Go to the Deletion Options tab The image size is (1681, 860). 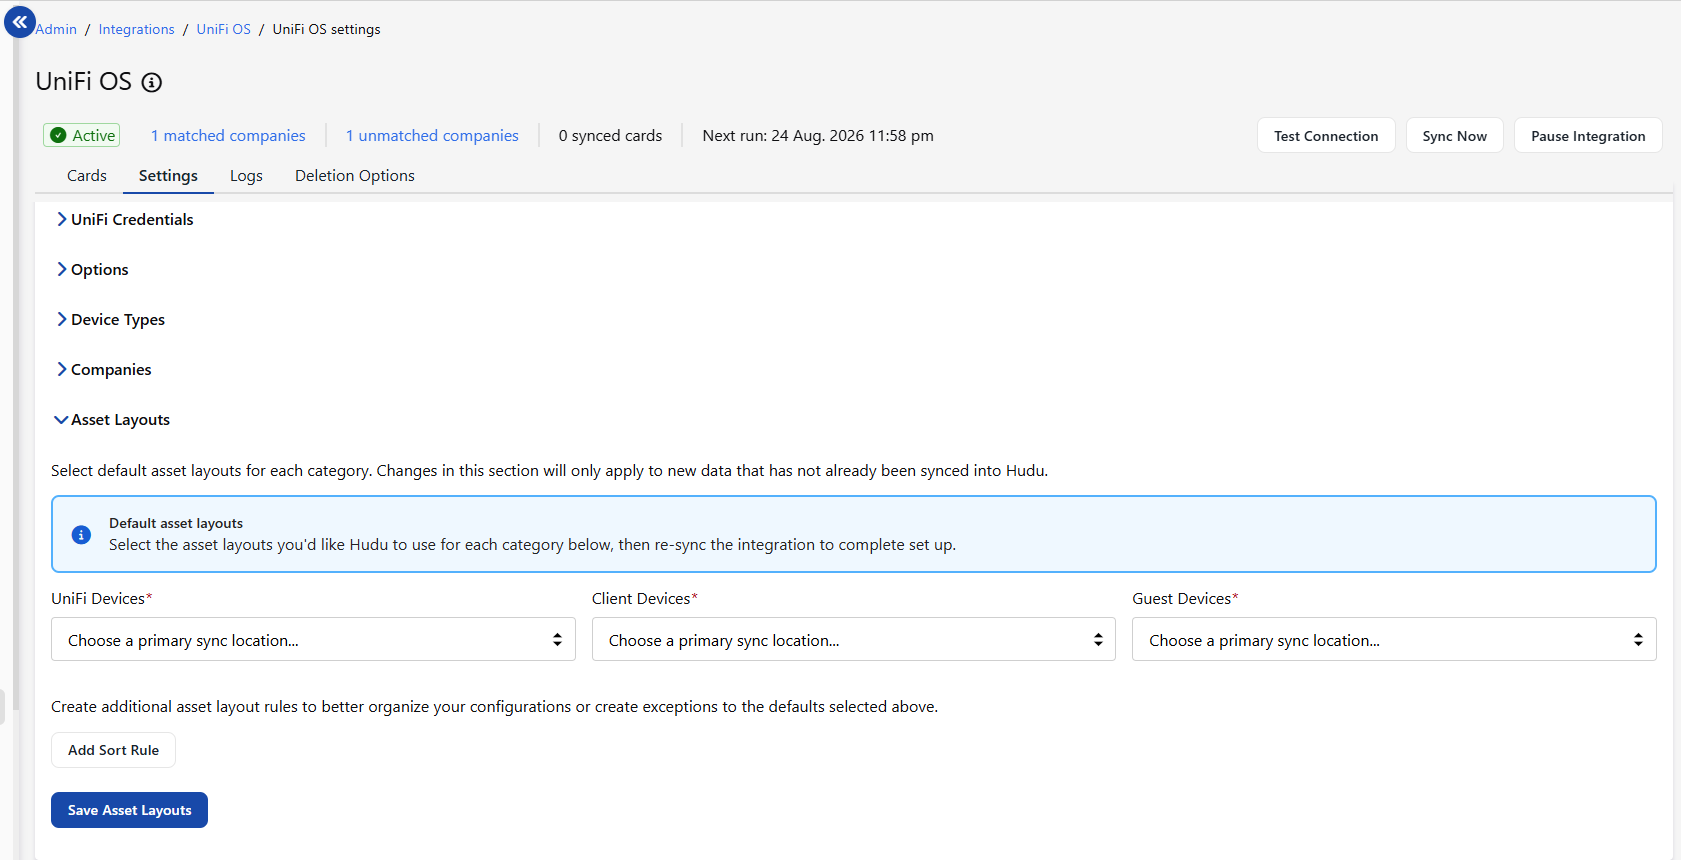[x=355, y=176]
